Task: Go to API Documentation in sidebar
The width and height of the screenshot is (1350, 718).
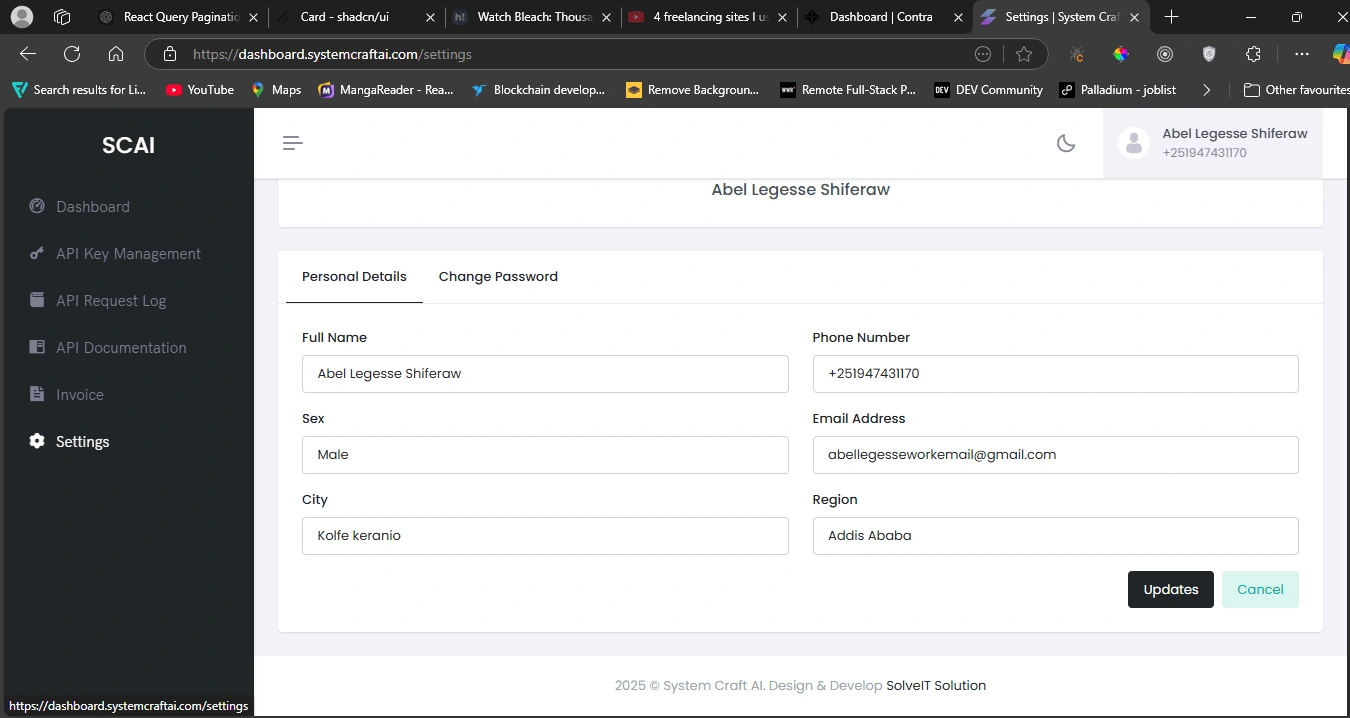Action: point(120,348)
